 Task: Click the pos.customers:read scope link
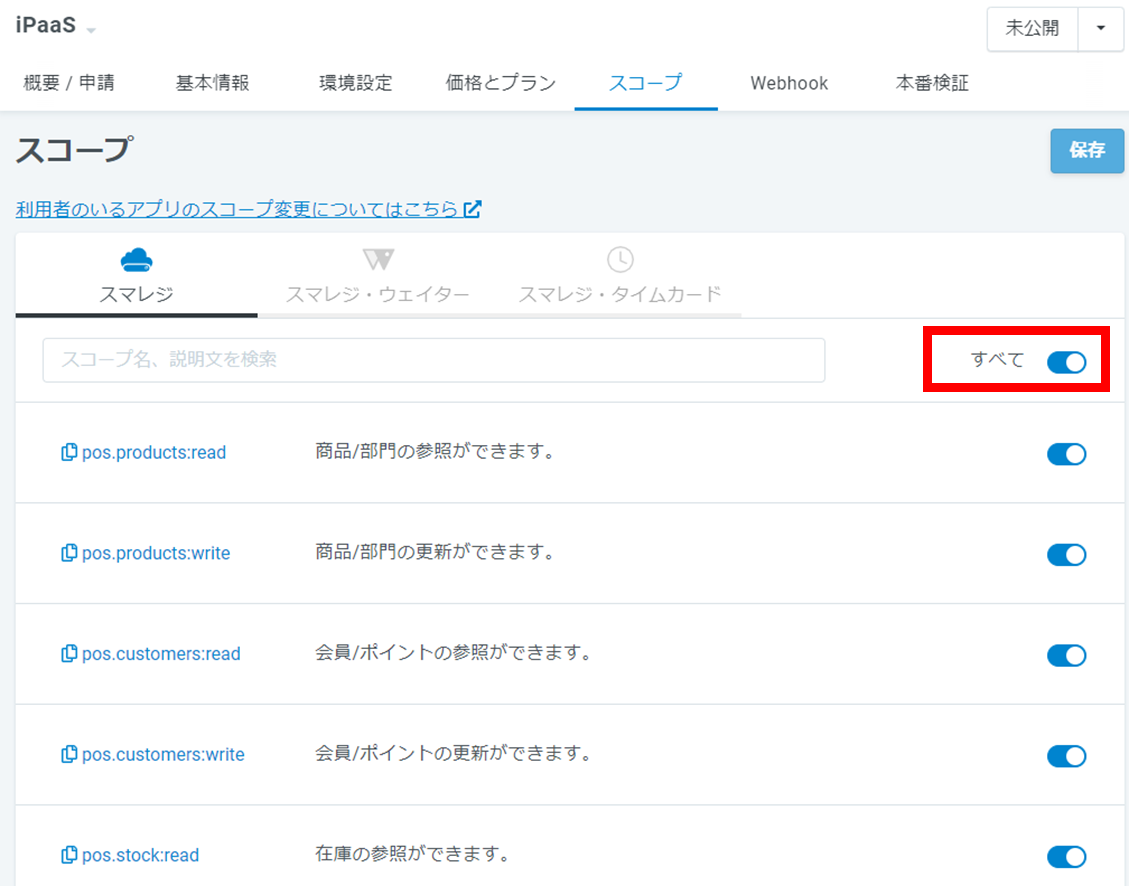[x=161, y=654]
